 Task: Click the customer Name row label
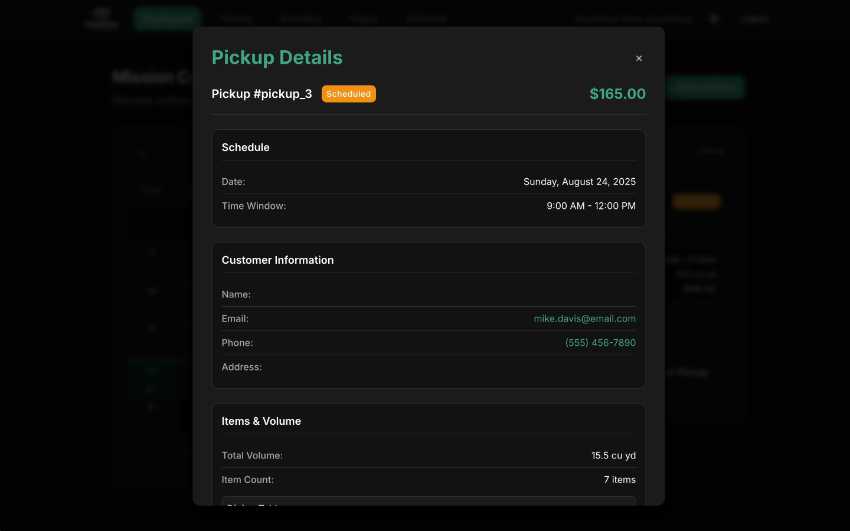tap(236, 295)
